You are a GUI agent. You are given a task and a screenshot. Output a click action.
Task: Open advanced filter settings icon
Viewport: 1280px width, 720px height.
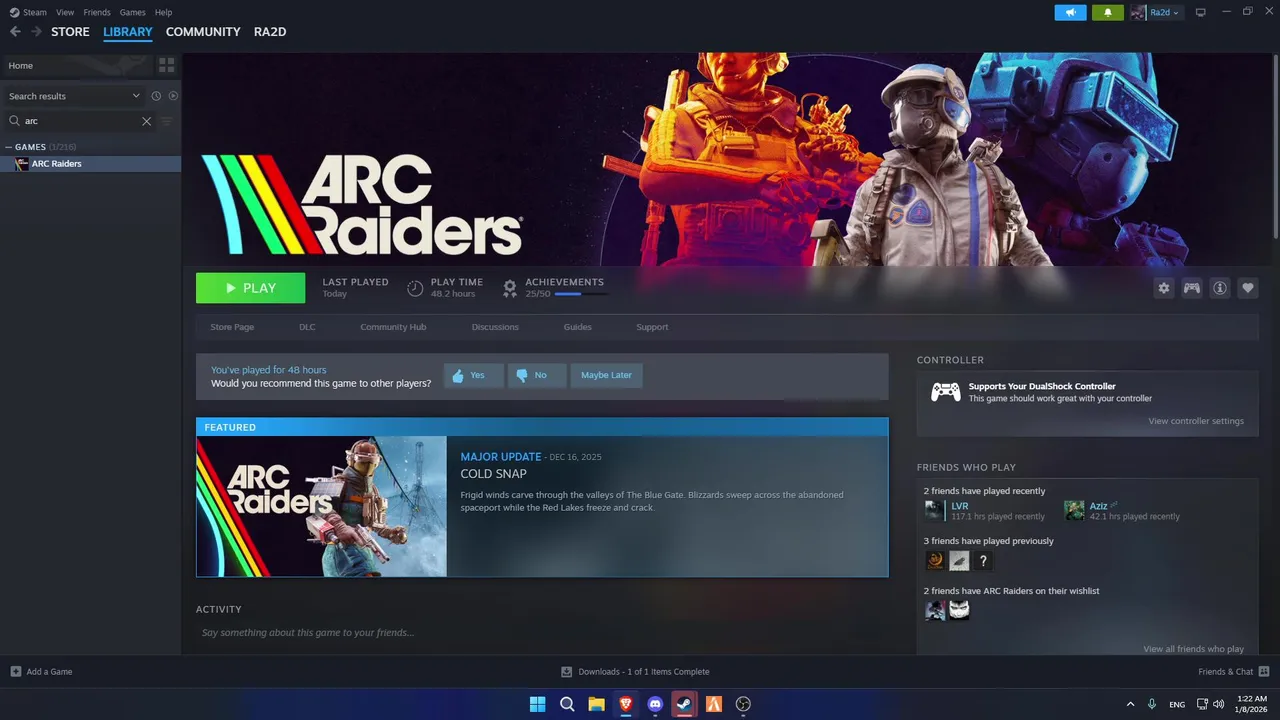pyautogui.click(x=167, y=121)
